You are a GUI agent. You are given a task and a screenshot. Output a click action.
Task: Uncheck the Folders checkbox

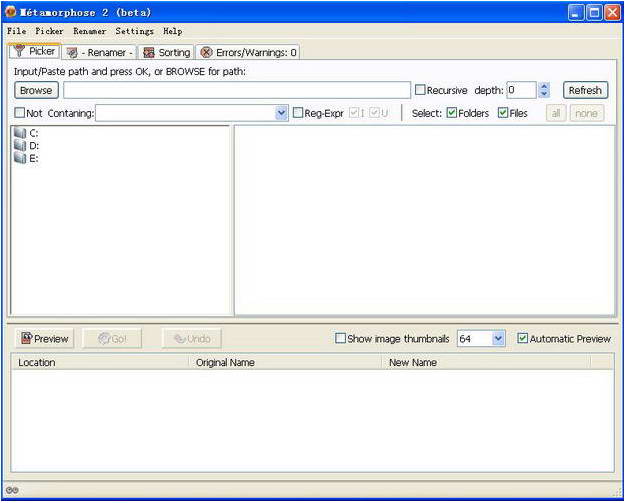452,113
